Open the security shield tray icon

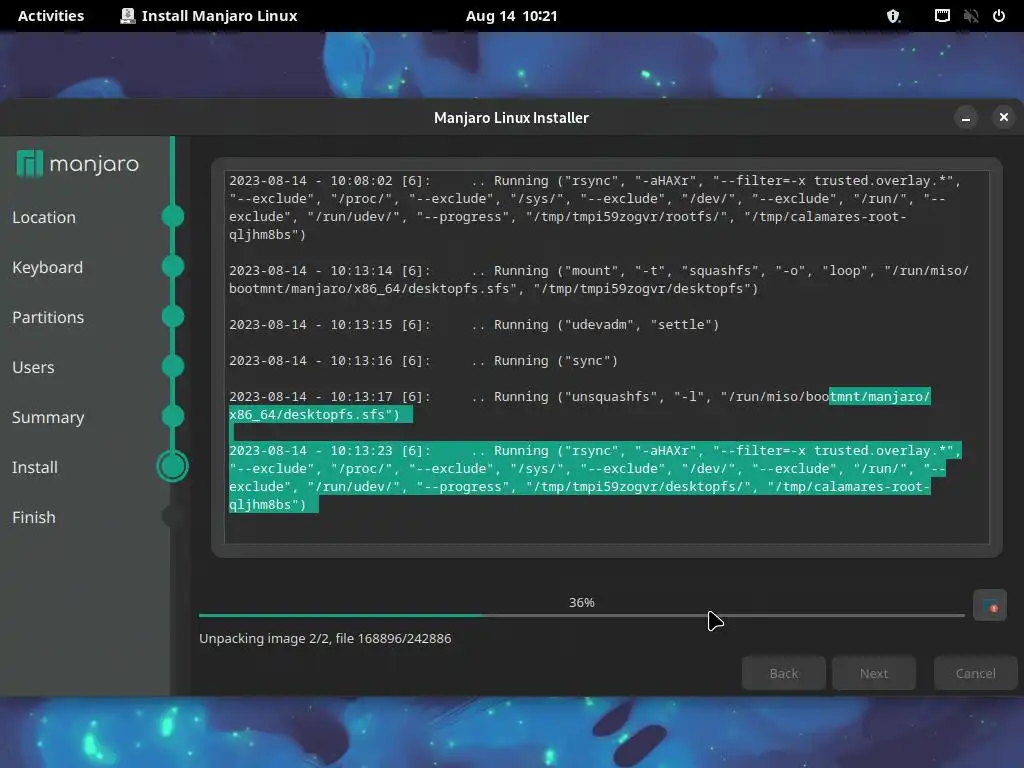point(893,16)
